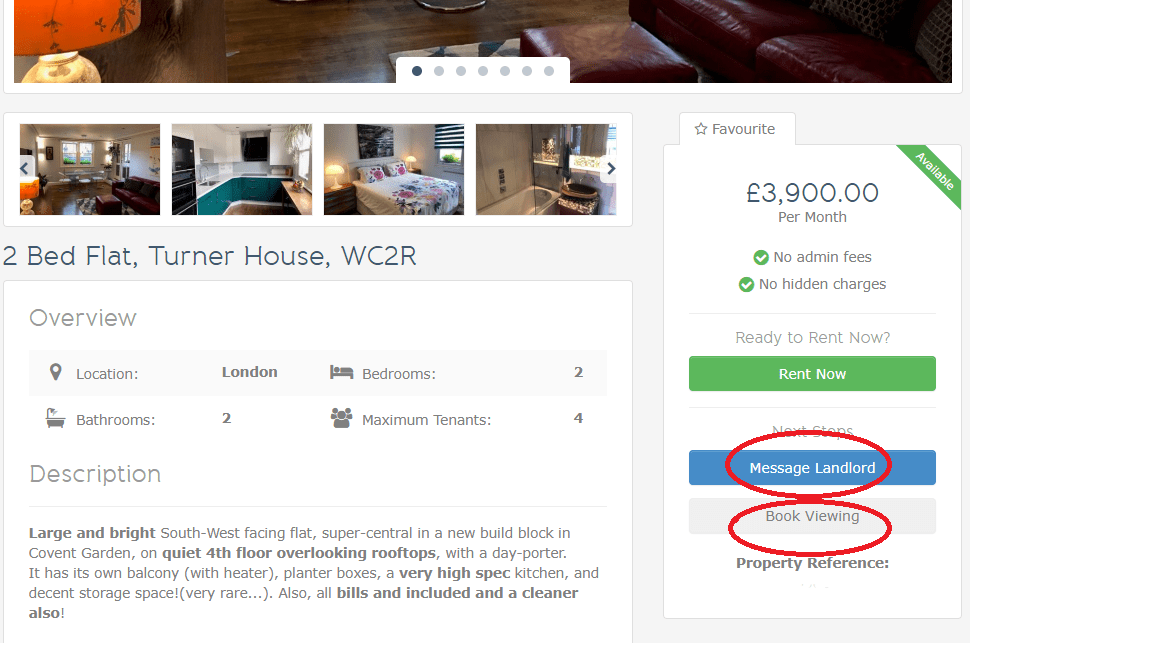The image size is (1152, 648).
Task: Click the bed icon next to Bedrooms
Action: click(340, 371)
